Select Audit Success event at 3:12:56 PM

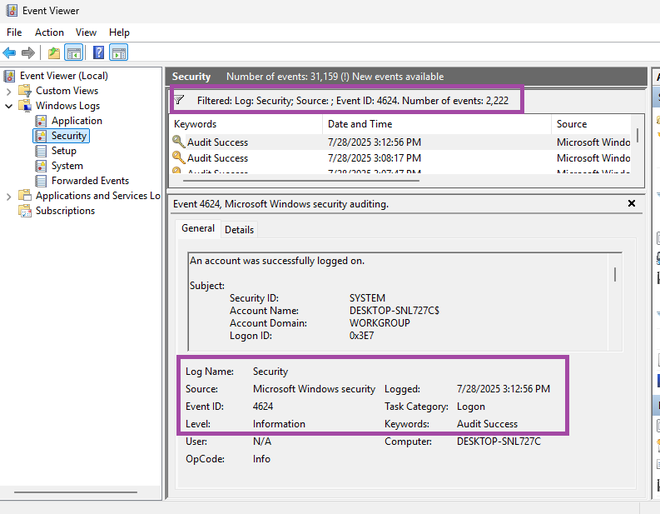click(400, 142)
